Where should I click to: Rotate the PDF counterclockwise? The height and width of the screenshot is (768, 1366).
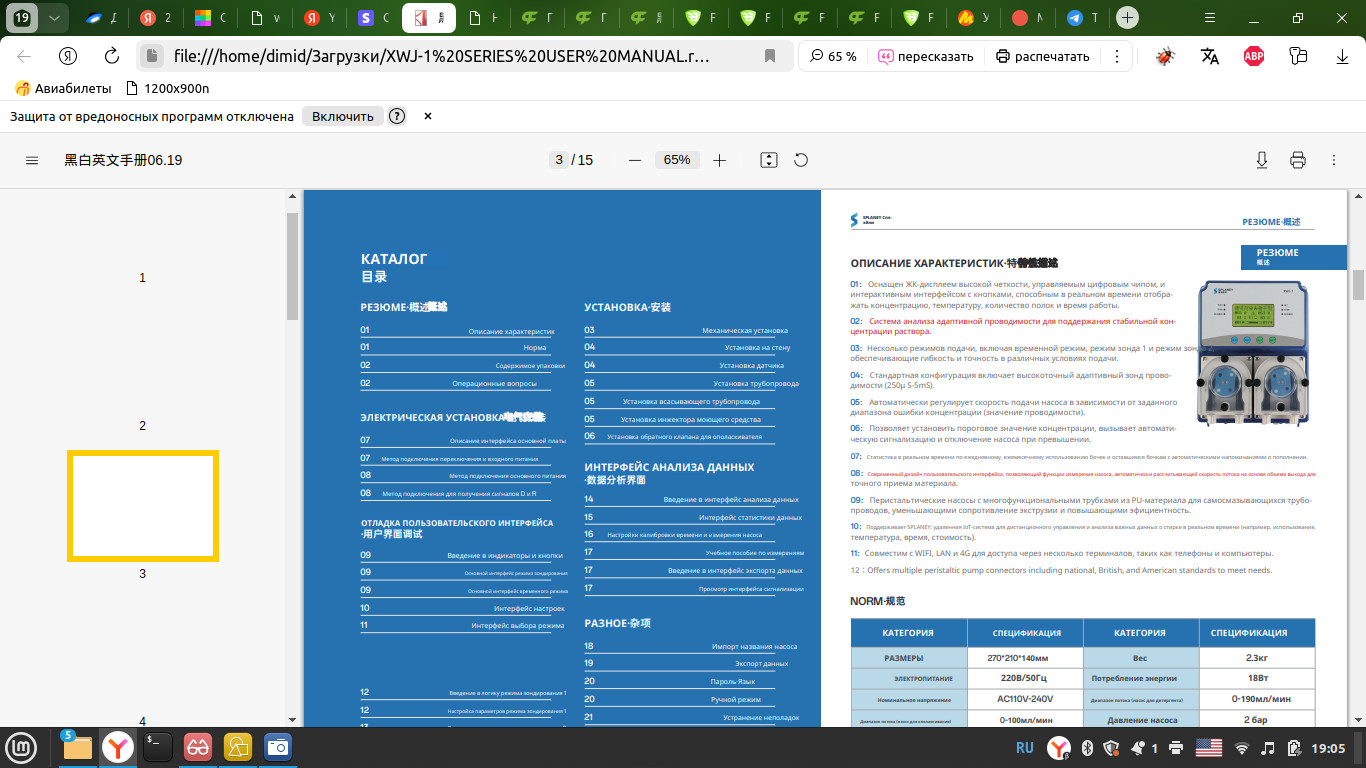click(x=801, y=160)
